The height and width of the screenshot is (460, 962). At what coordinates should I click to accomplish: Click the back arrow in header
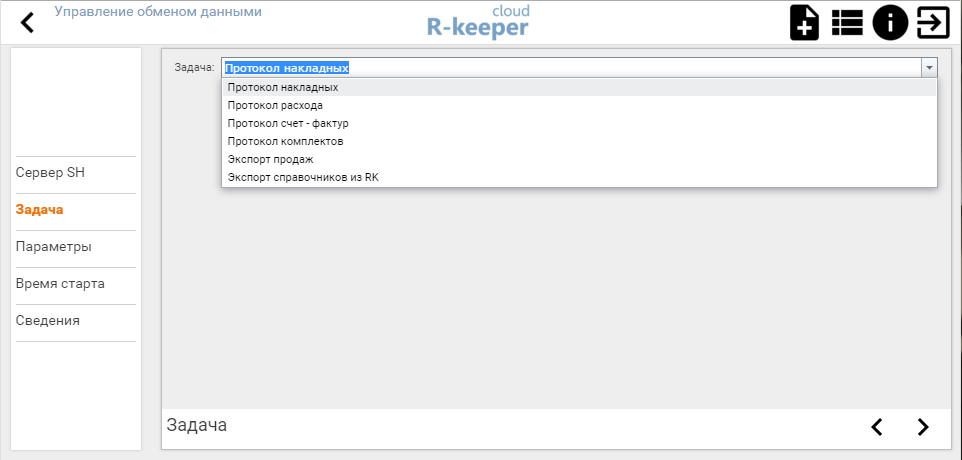[27, 22]
